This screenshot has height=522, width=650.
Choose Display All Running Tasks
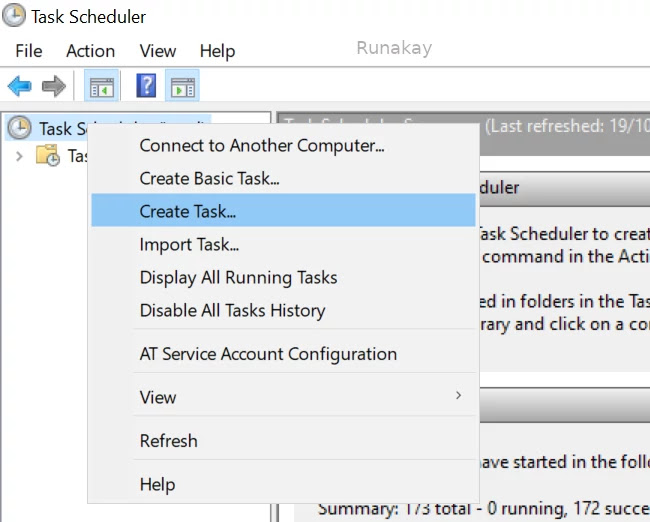pyautogui.click(x=238, y=277)
